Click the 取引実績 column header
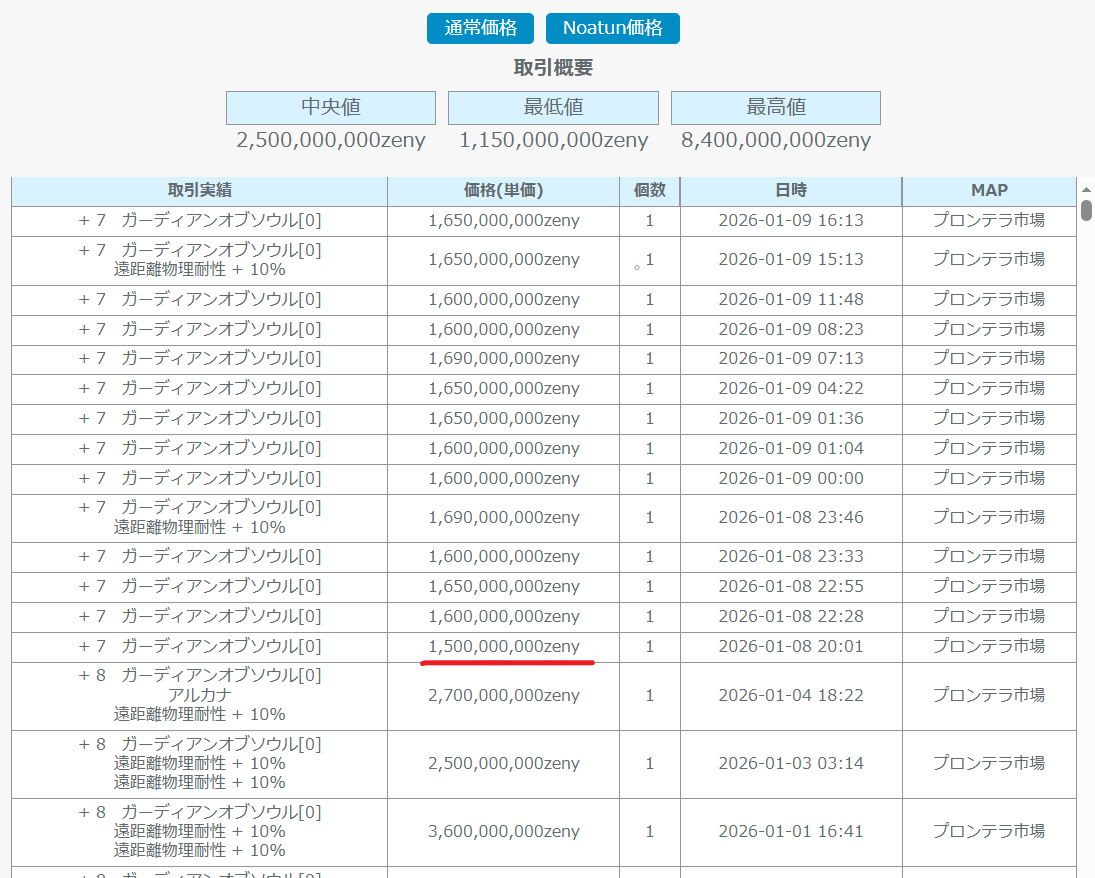The height and width of the screenshot is (878, 1095). pos(200,191)
